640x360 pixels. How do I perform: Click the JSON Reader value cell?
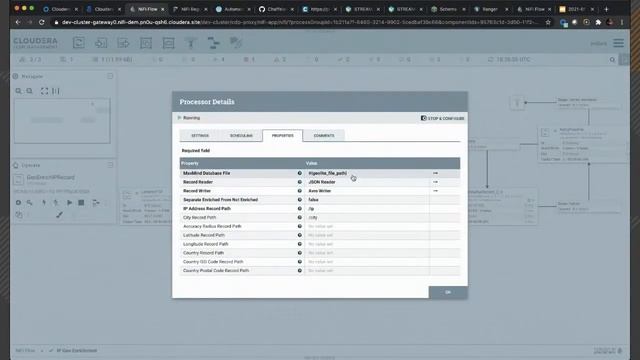click(367, 182)
